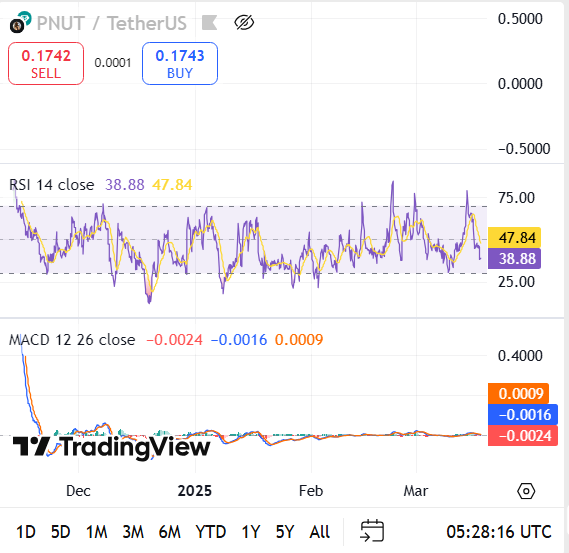Click the -0.5000 price scale value
The width and height of the screenshot is (569, 553).
coord(524,149)
